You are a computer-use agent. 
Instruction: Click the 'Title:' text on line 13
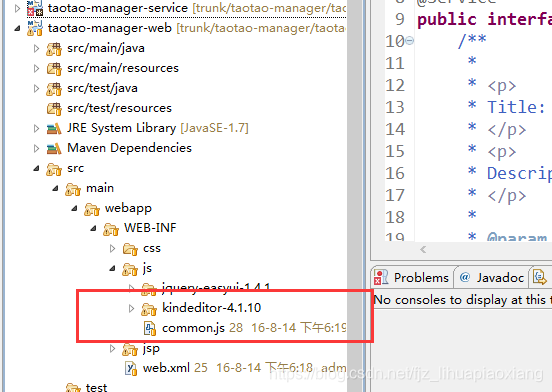pyautogui.click(x=516, y=107)
